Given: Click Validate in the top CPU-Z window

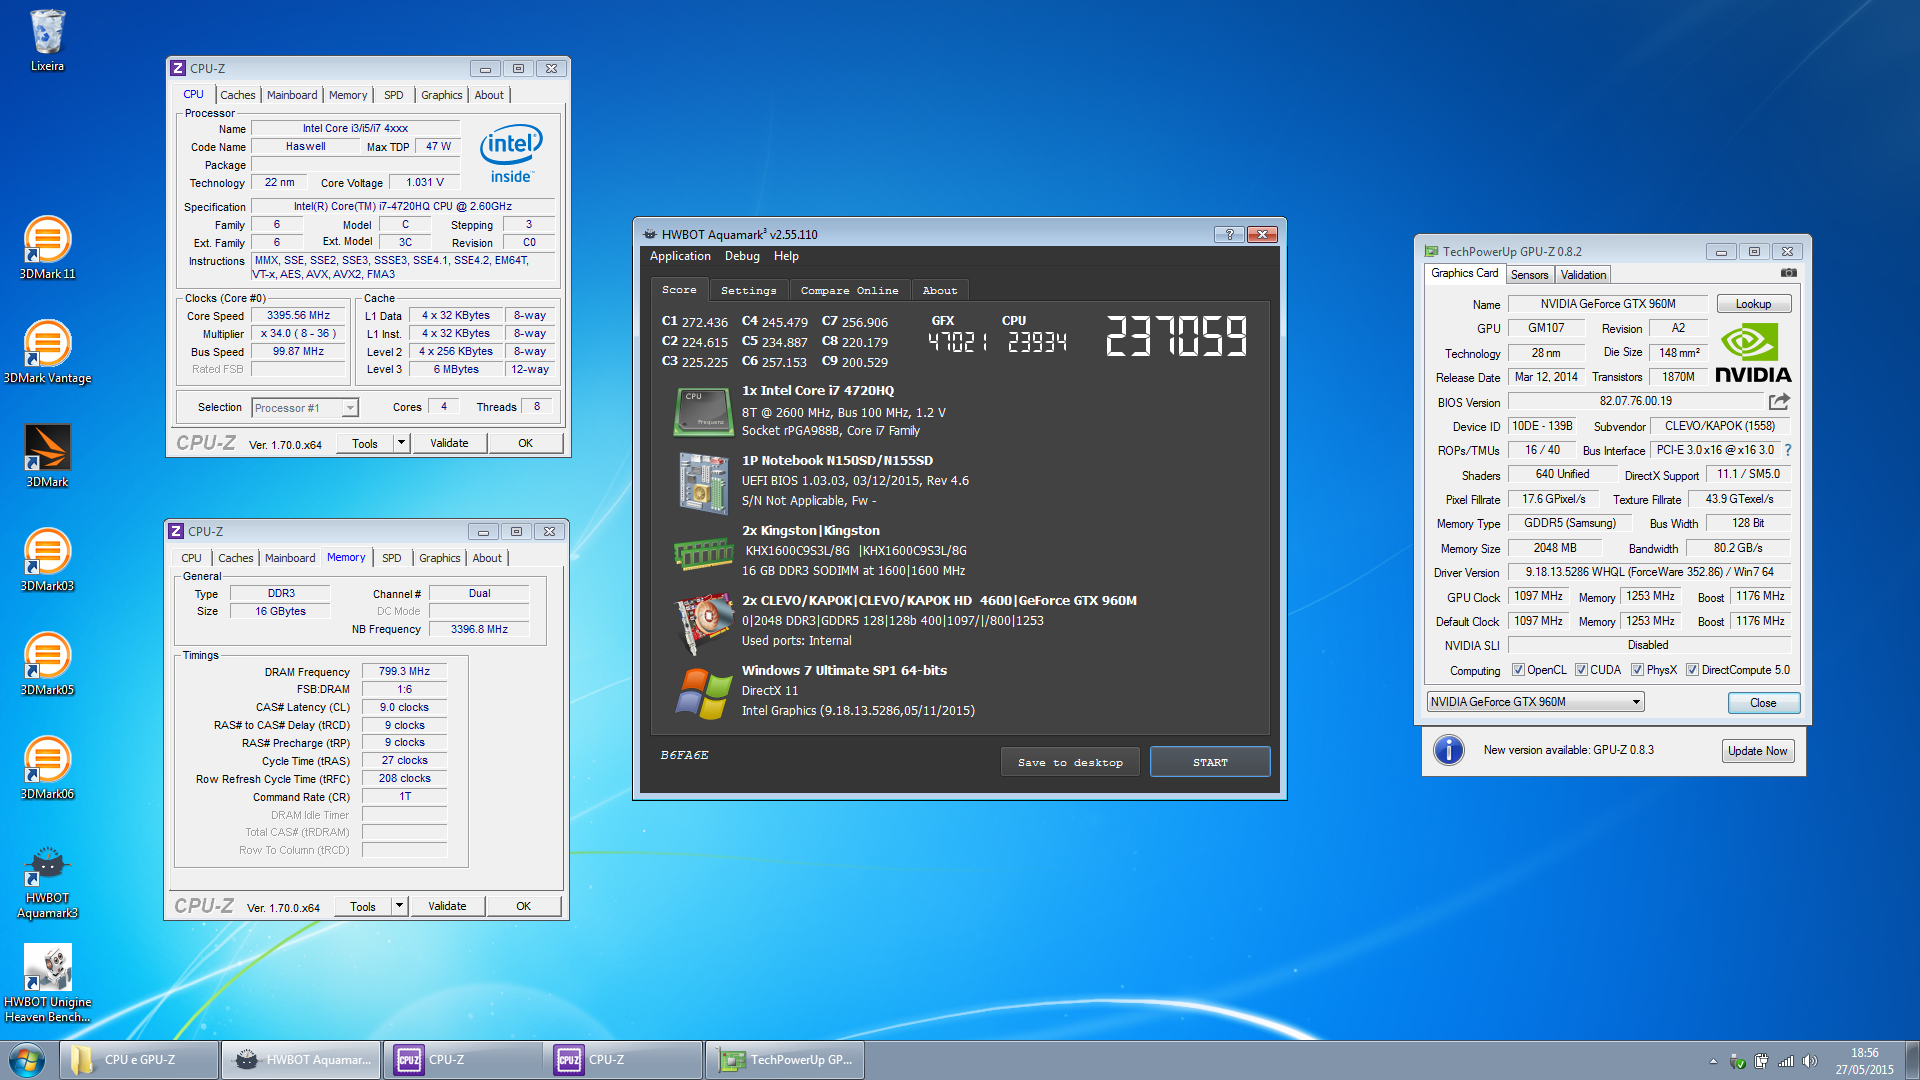Looking at the screenshot, I should (x=449, y=443).
